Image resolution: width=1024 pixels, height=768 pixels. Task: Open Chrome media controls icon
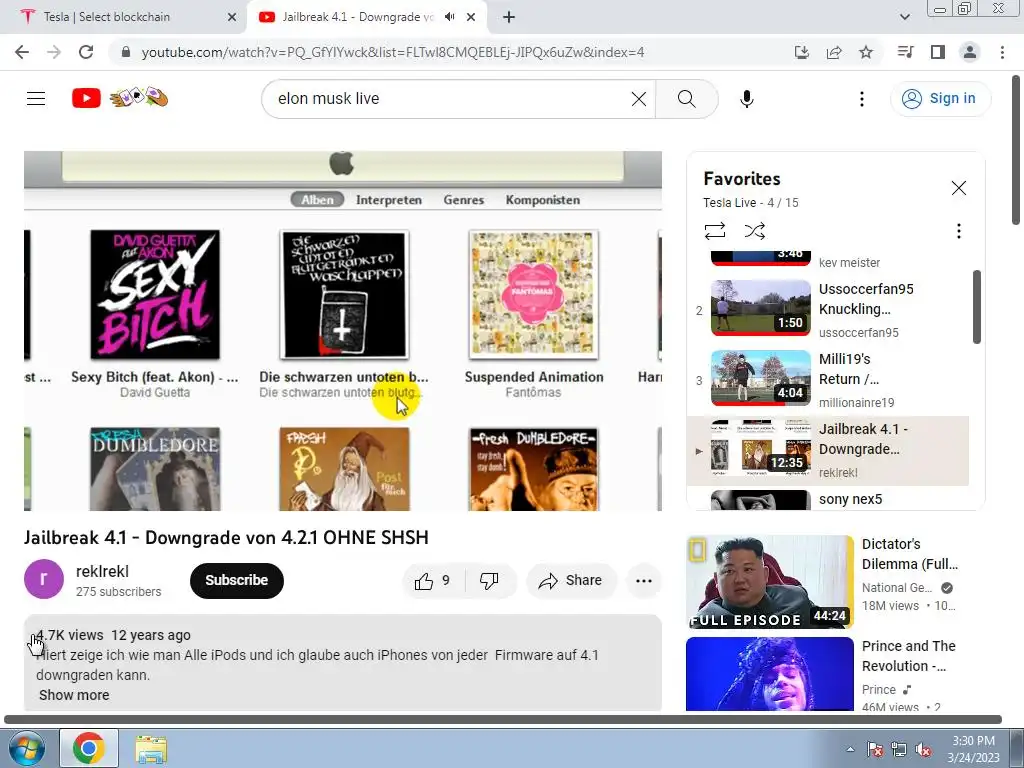(905, 52)
